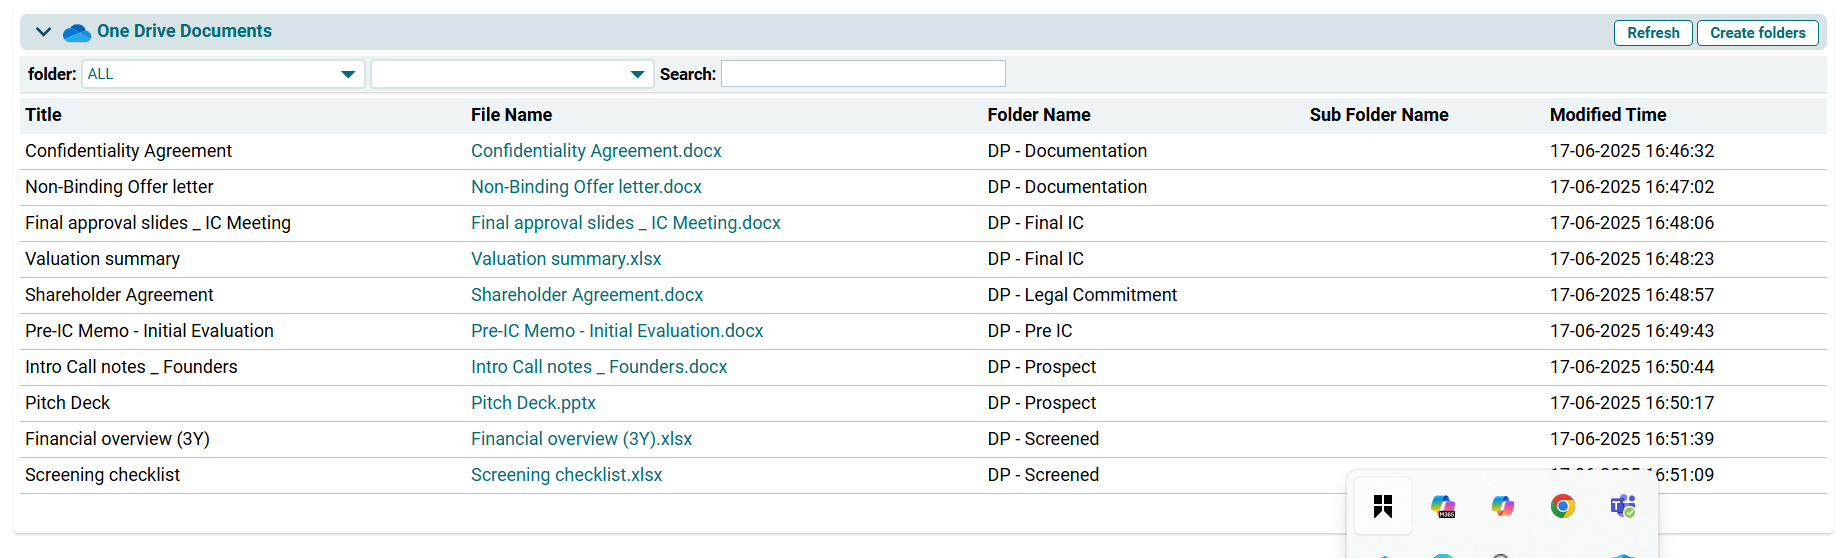The image size is (1837, 558).
Task: Click the black bookmark-shaped tray icon
Action: (1383, 507)
